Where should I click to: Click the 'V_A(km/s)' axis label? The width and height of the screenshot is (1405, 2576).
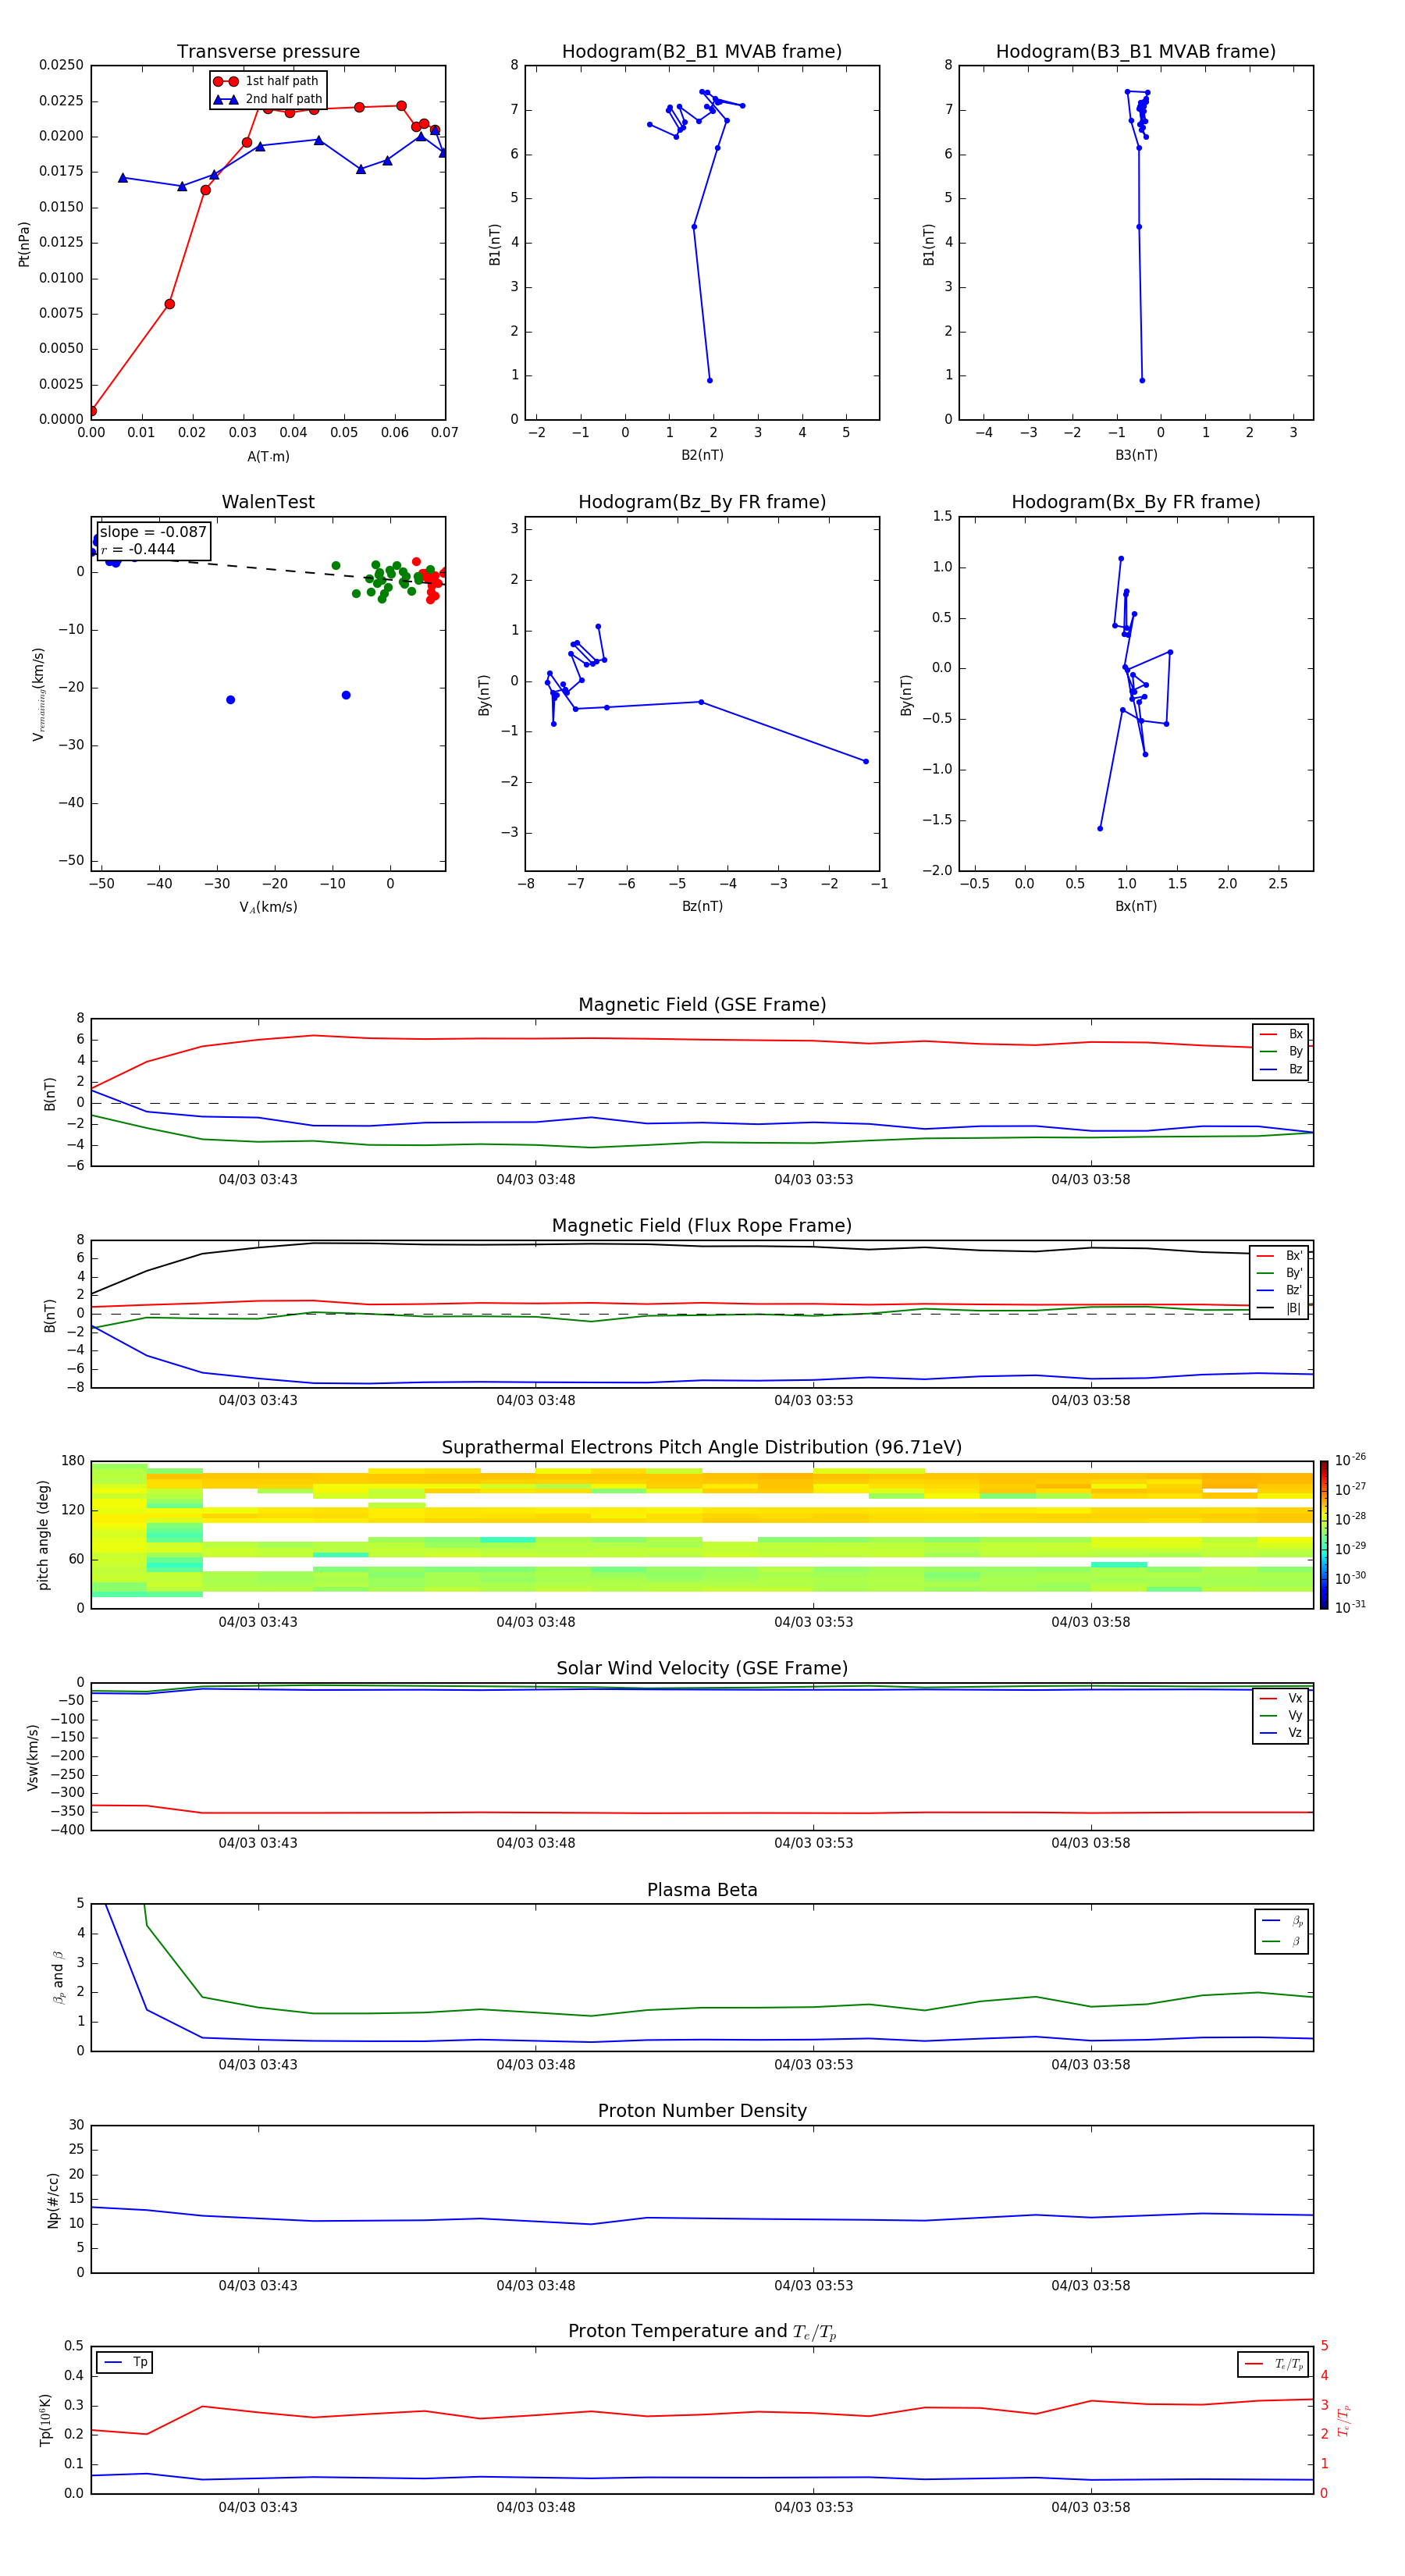pyautogui.click(x=268, y=907)
